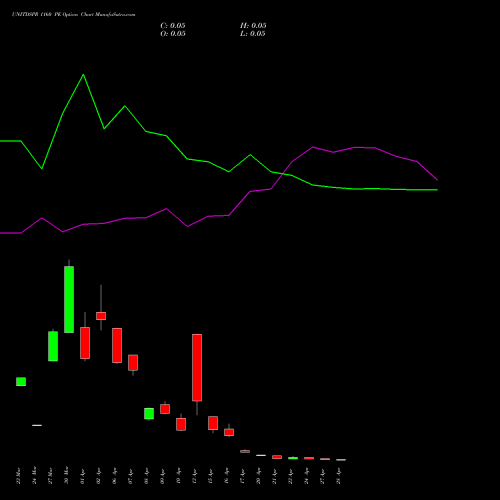Select the flat green dash candle on 24 Mar

(x=37, y=425)
